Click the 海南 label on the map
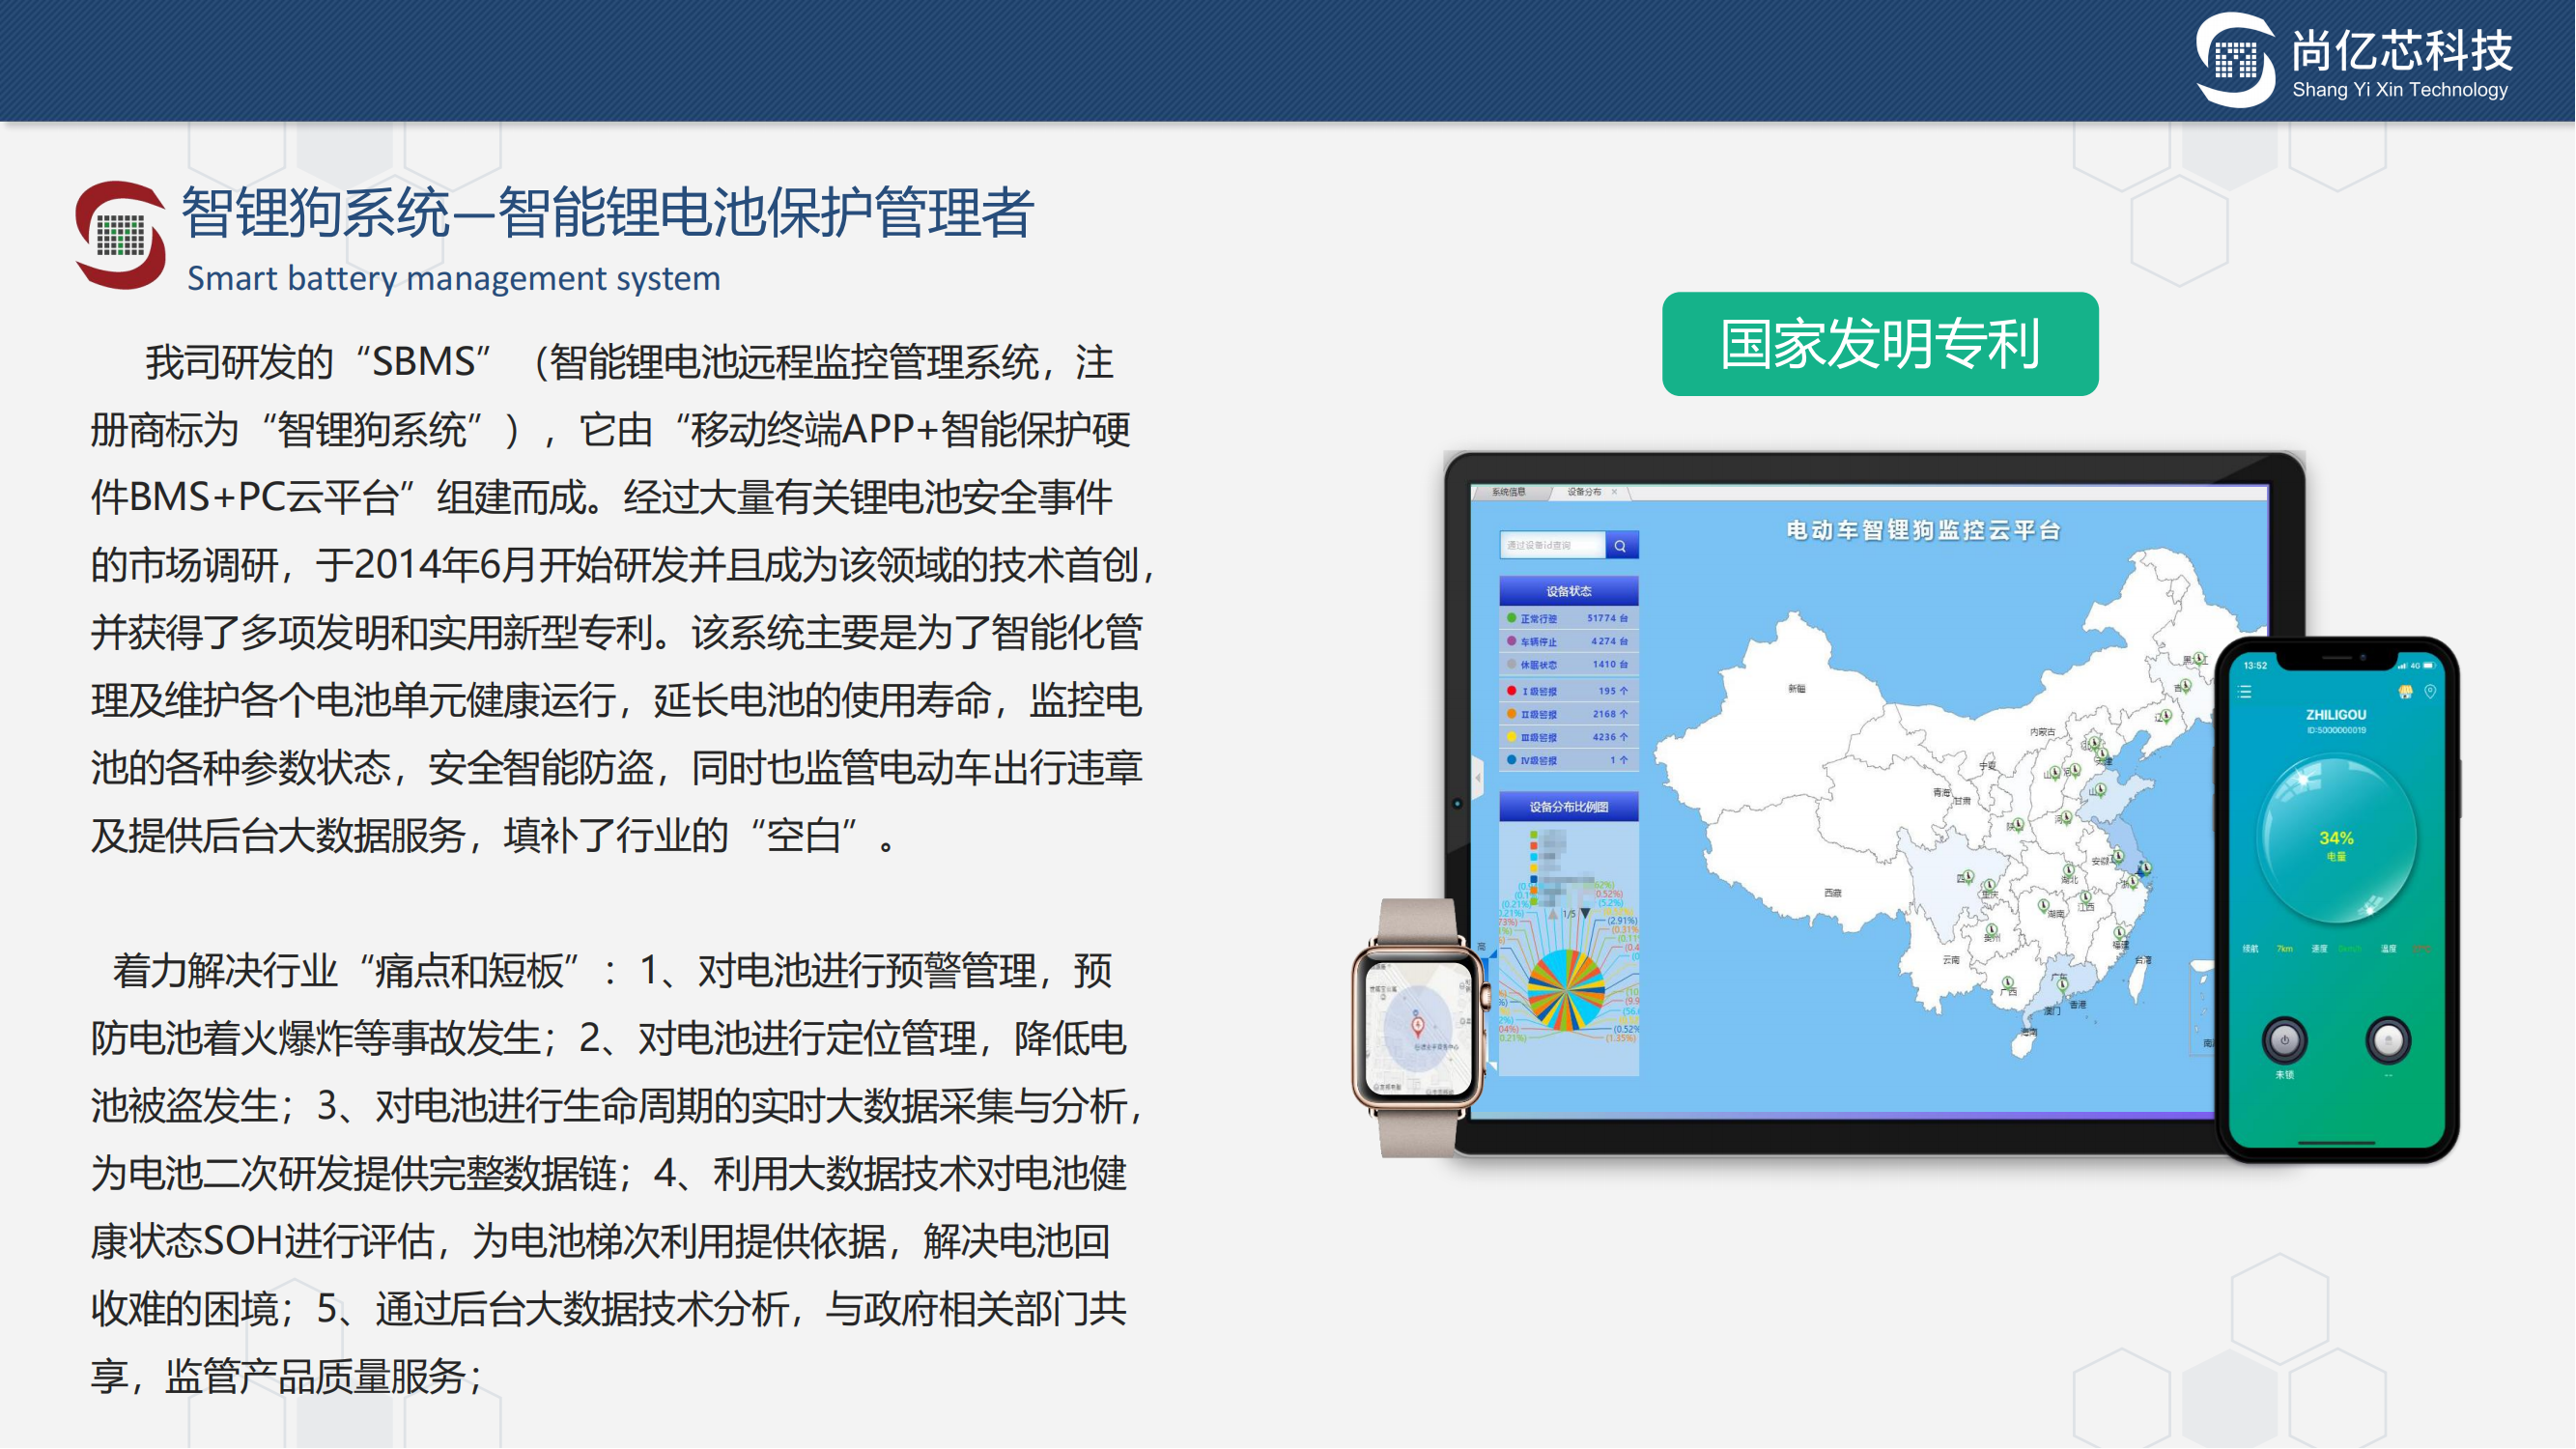Image resolution: width=2576 pixels, height=1449 pixels. (x=2029, y=1031)
